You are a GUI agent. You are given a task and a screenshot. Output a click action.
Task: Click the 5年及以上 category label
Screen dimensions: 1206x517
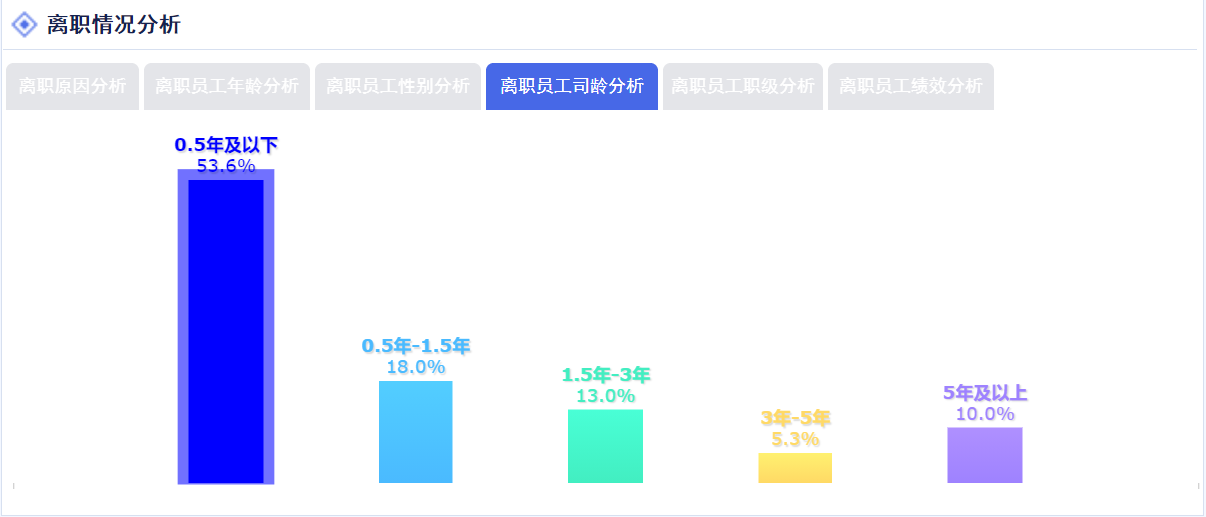coord(985,393)
